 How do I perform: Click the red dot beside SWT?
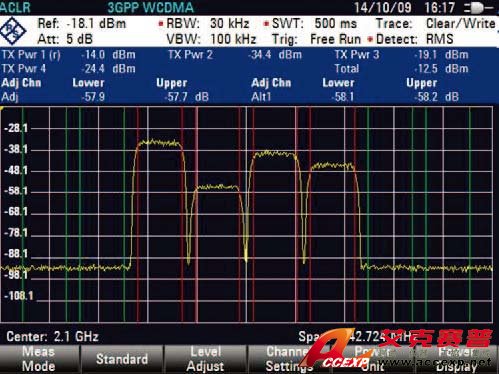[x=266, y=24]
